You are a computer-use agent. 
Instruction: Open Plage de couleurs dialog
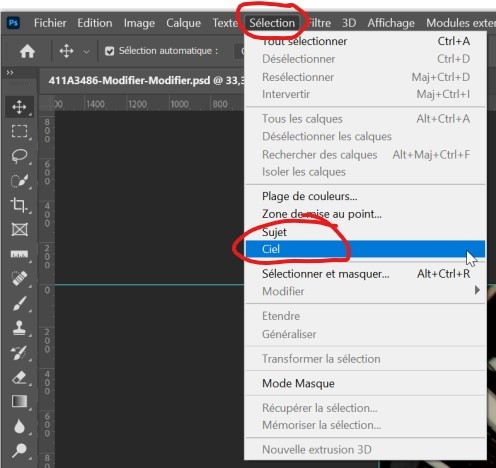(365, 196)
